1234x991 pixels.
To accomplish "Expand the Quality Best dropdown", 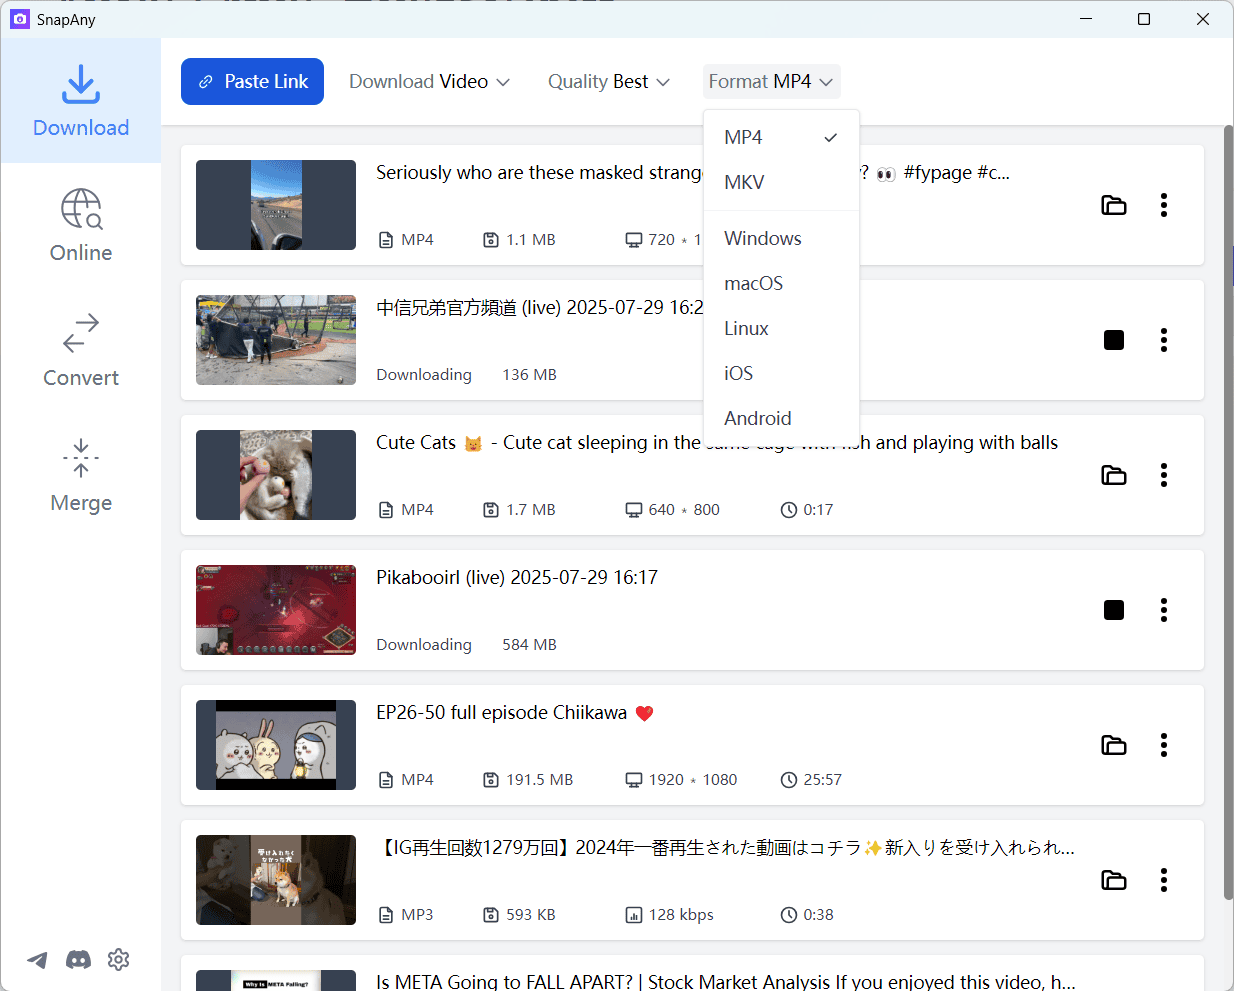I will click(608, 81).
